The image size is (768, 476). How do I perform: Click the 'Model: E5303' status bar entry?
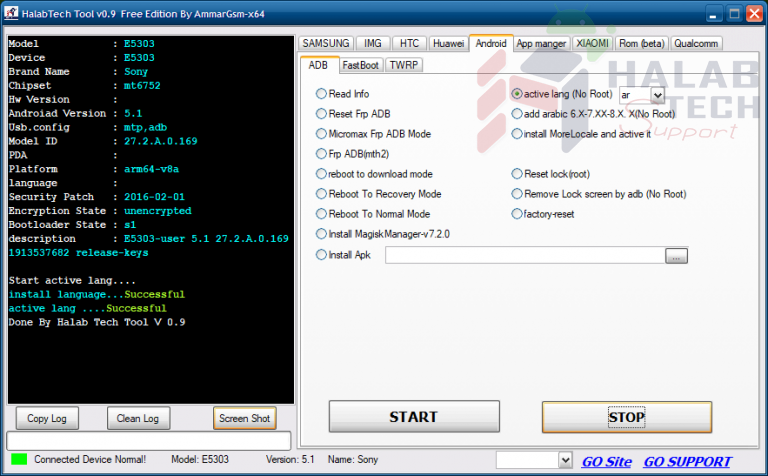(x=200, y=459)
